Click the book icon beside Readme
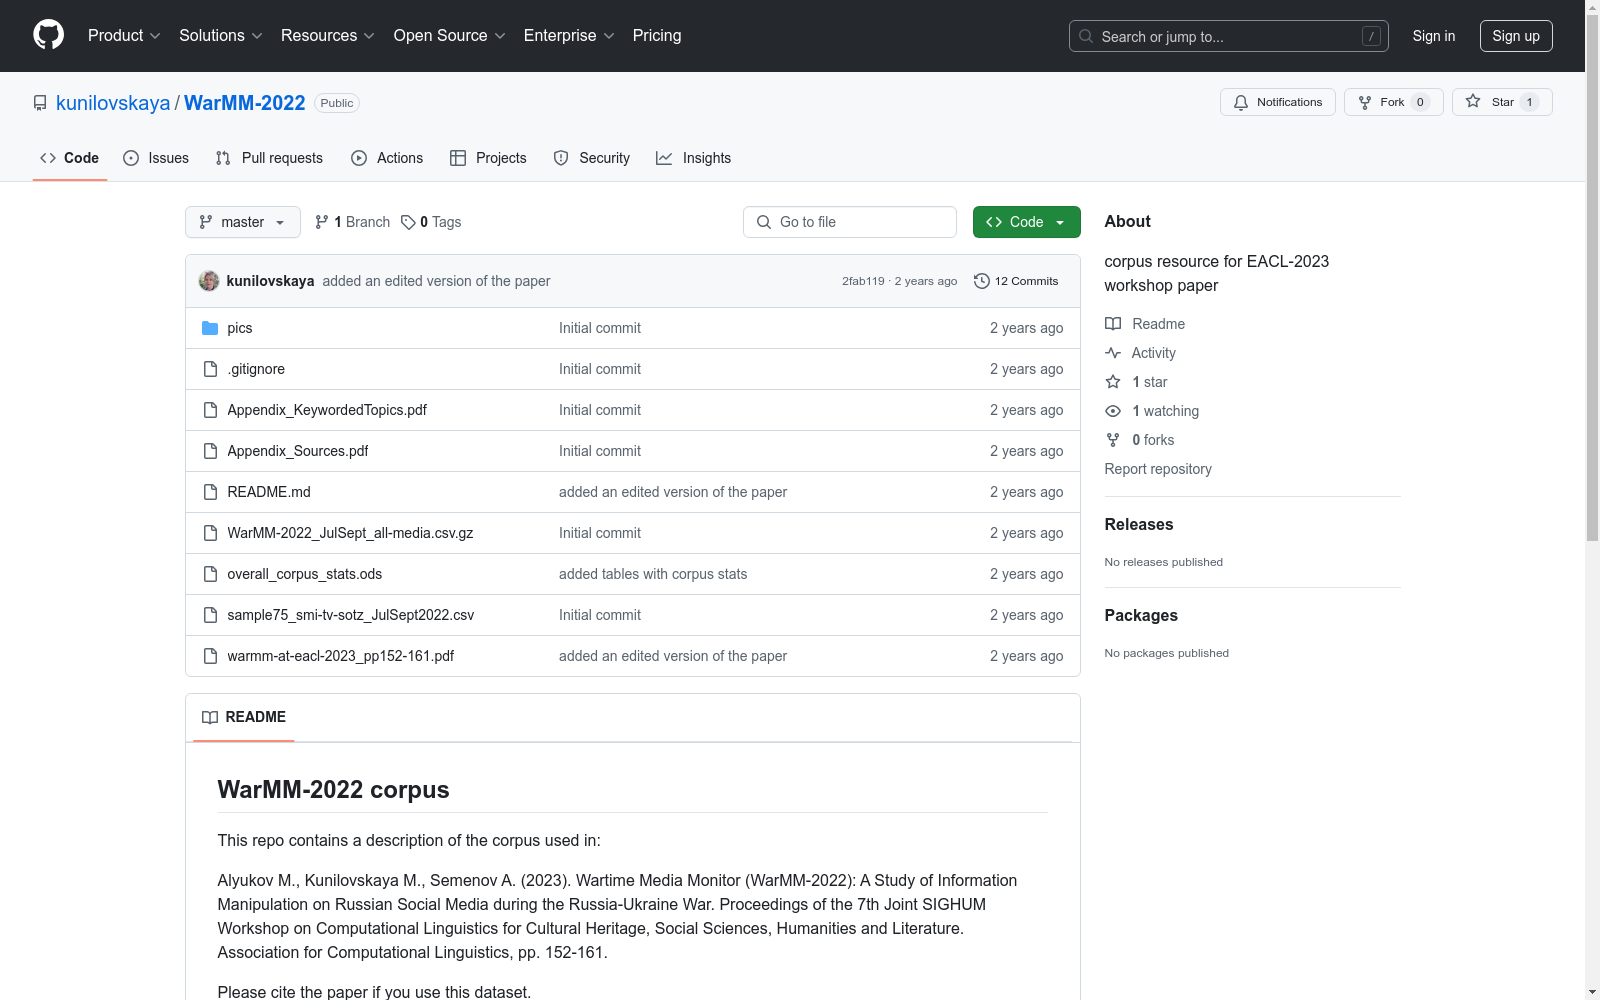Screen dimensions: 1600x1000 pos(1113,324)
